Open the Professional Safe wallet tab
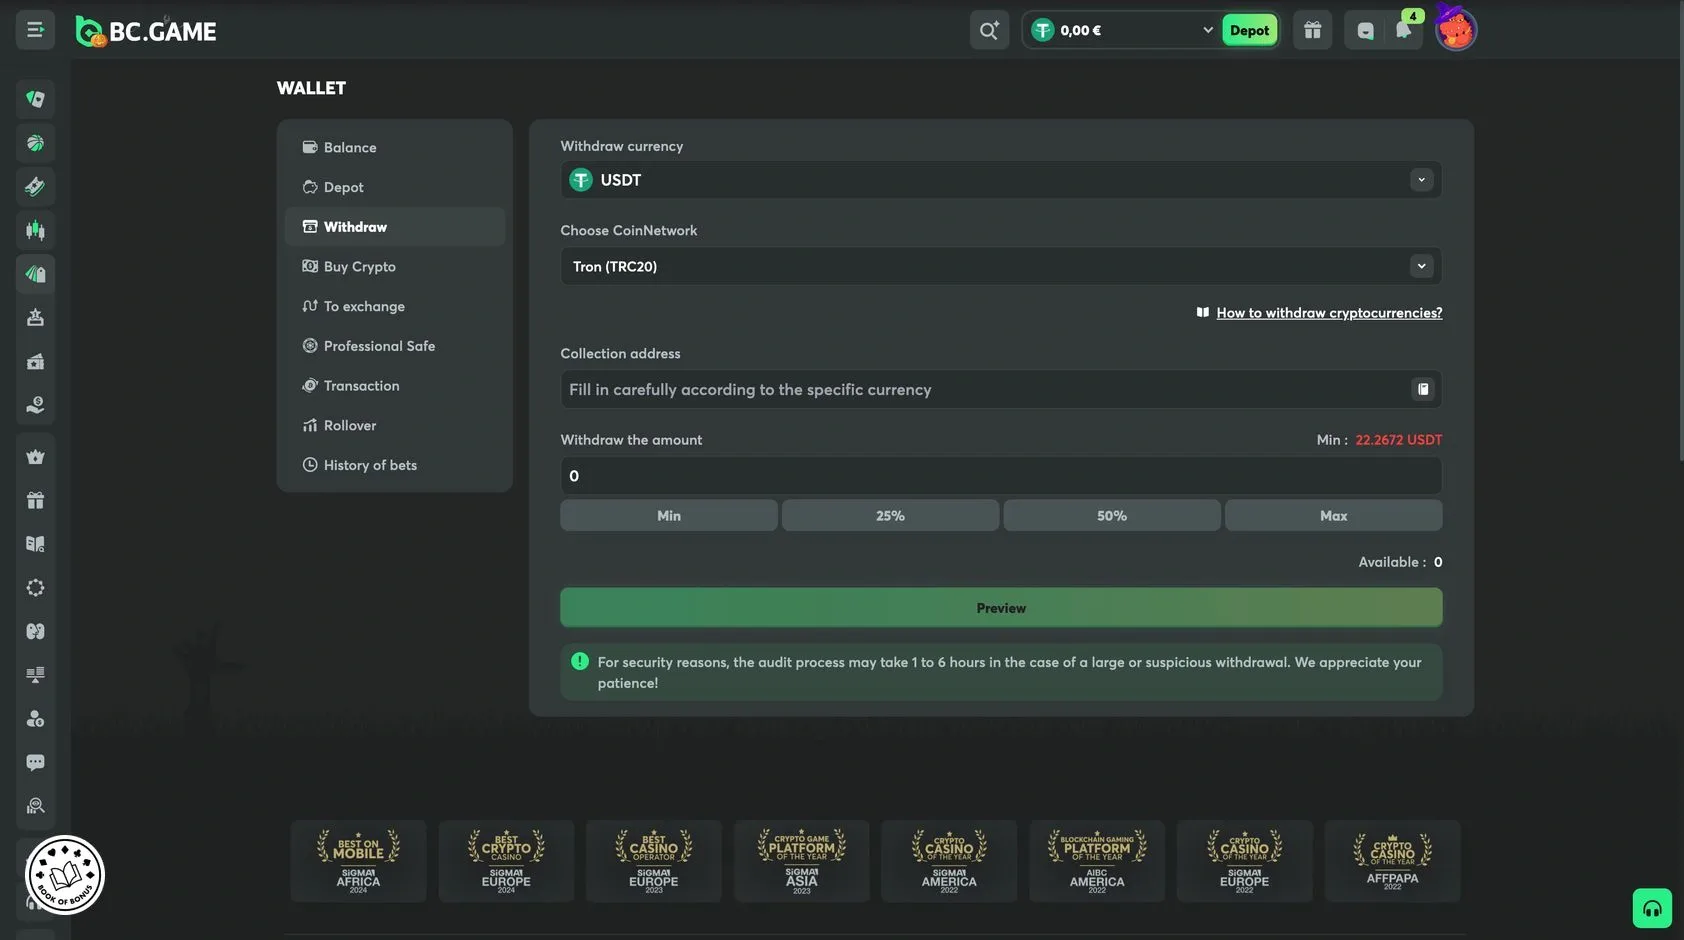The height and width of the screenshot is (940, 1684). [395, 346]
